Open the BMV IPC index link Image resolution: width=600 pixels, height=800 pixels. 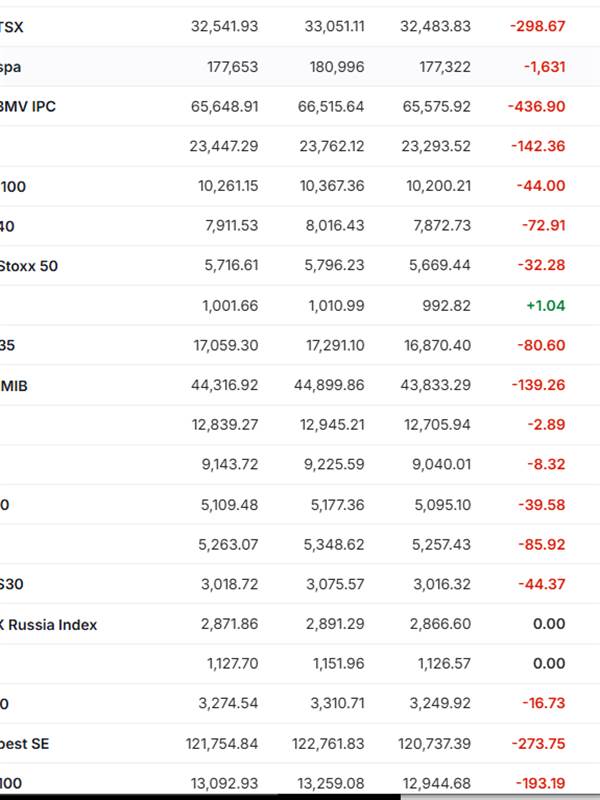(28, 107)
